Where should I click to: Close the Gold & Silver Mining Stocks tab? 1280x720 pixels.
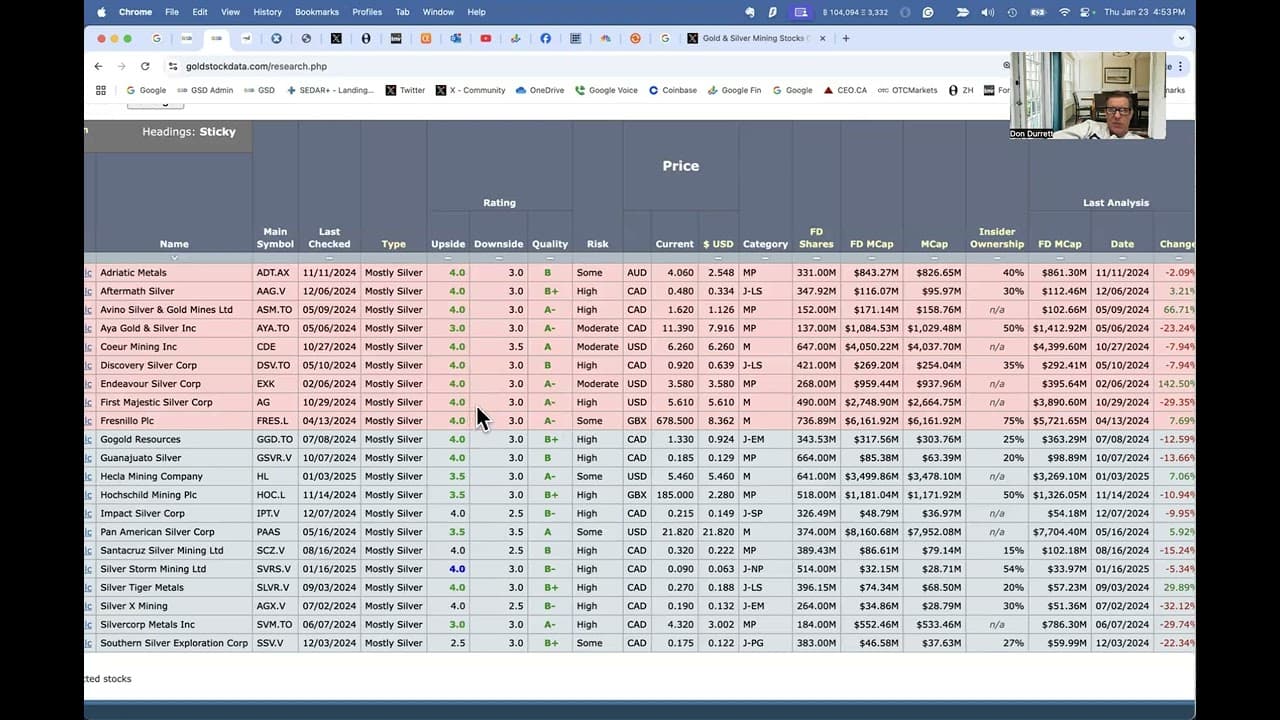coord(823,38)
